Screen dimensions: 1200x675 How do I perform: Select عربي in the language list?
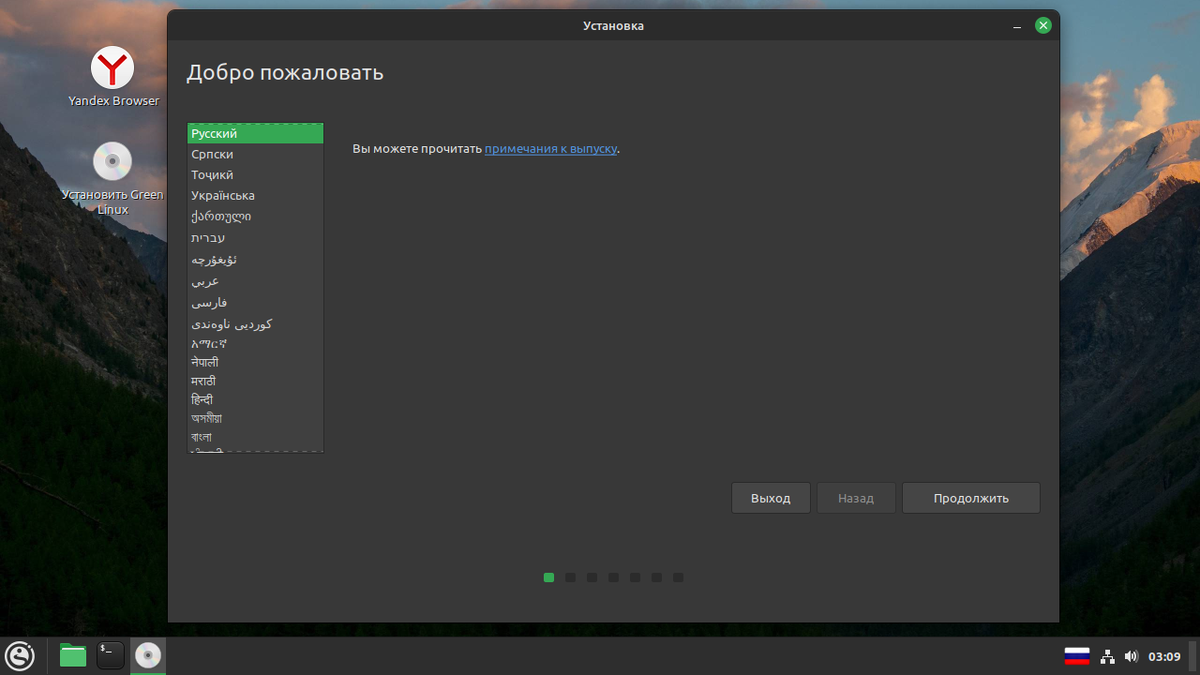point(256,282)
